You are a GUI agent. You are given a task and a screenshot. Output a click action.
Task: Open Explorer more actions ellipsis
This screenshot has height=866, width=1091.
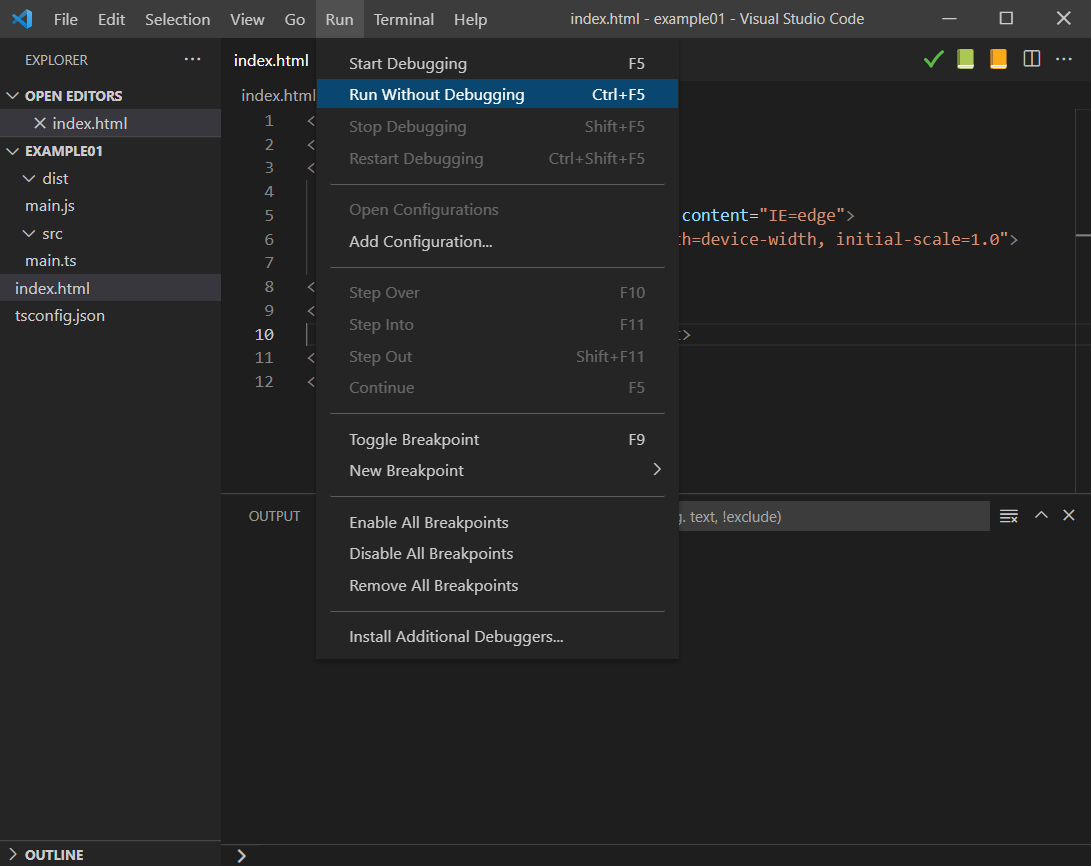click(x=193, y=60)
